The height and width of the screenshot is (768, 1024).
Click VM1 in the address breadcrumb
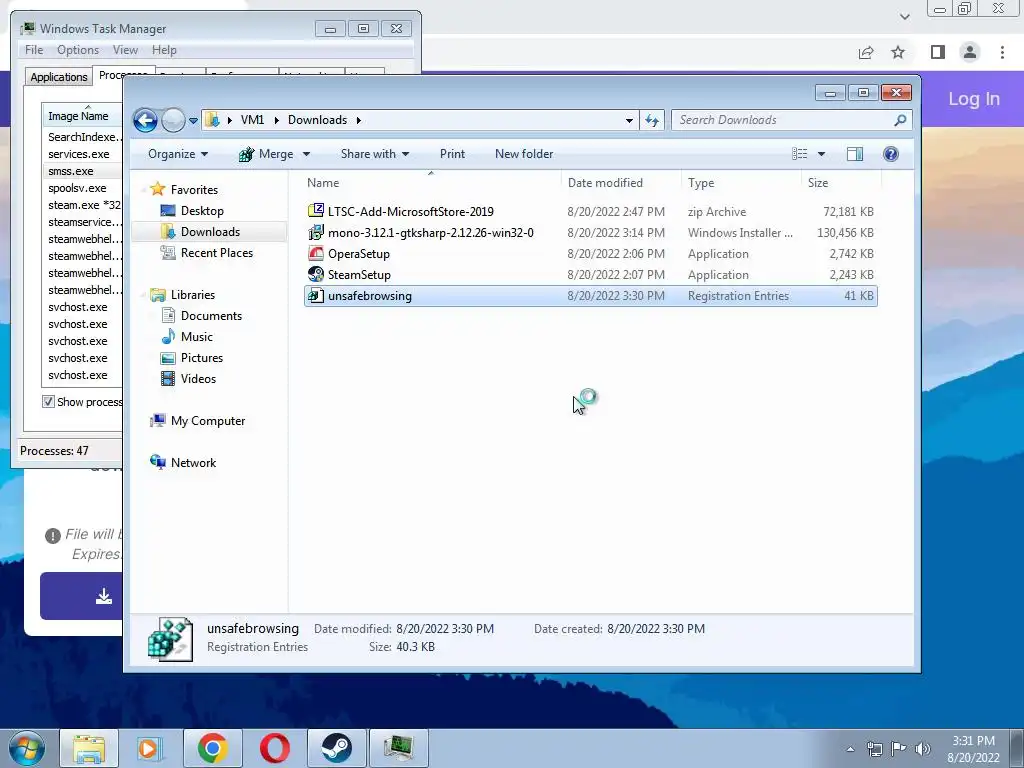pyautogui.click(x=252, y=120)
